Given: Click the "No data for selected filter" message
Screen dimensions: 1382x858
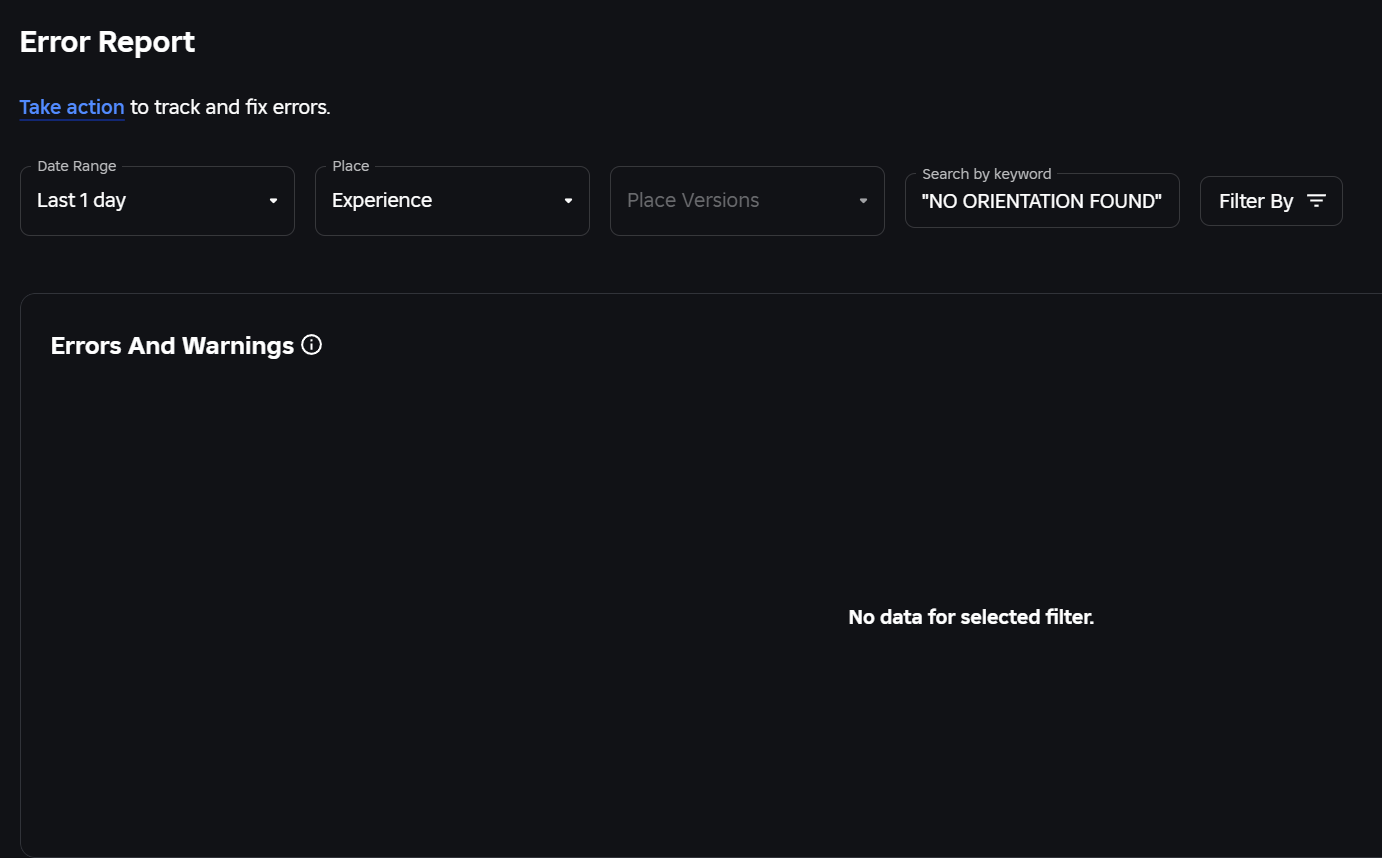Looking at the screenshot, I should 971,617.
